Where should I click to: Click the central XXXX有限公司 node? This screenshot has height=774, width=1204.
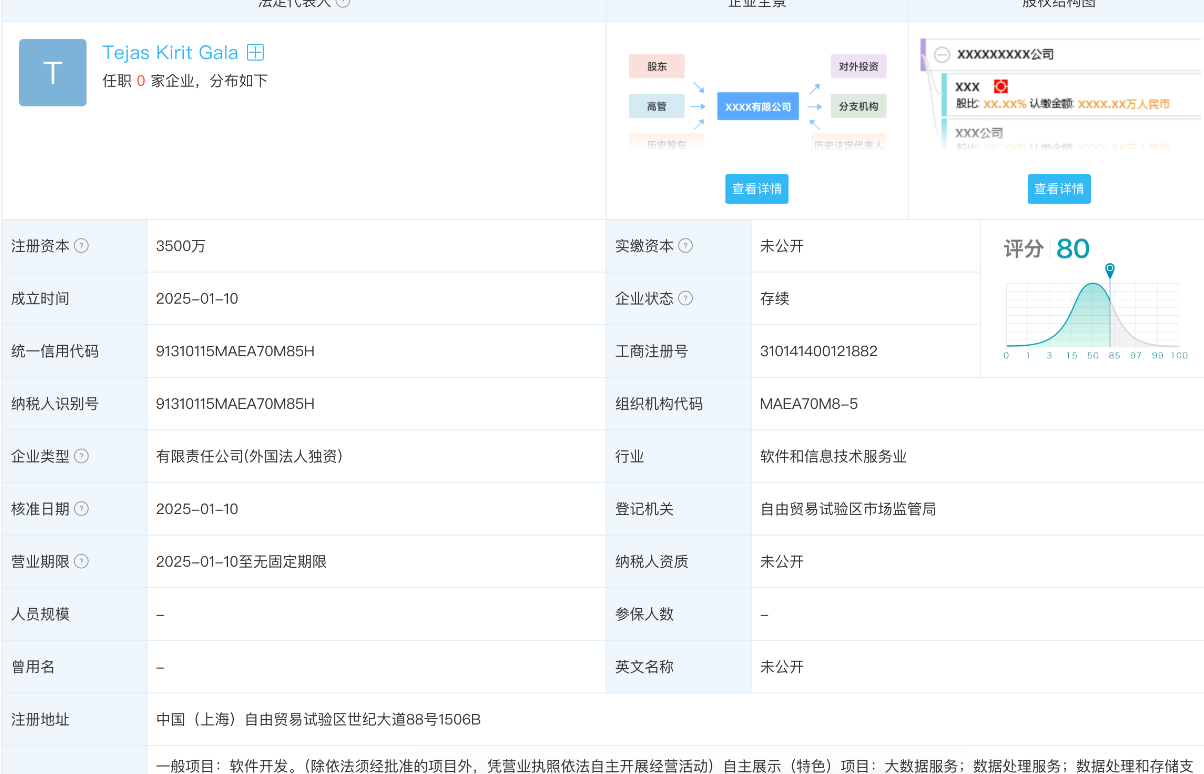[x=757, y=106]
